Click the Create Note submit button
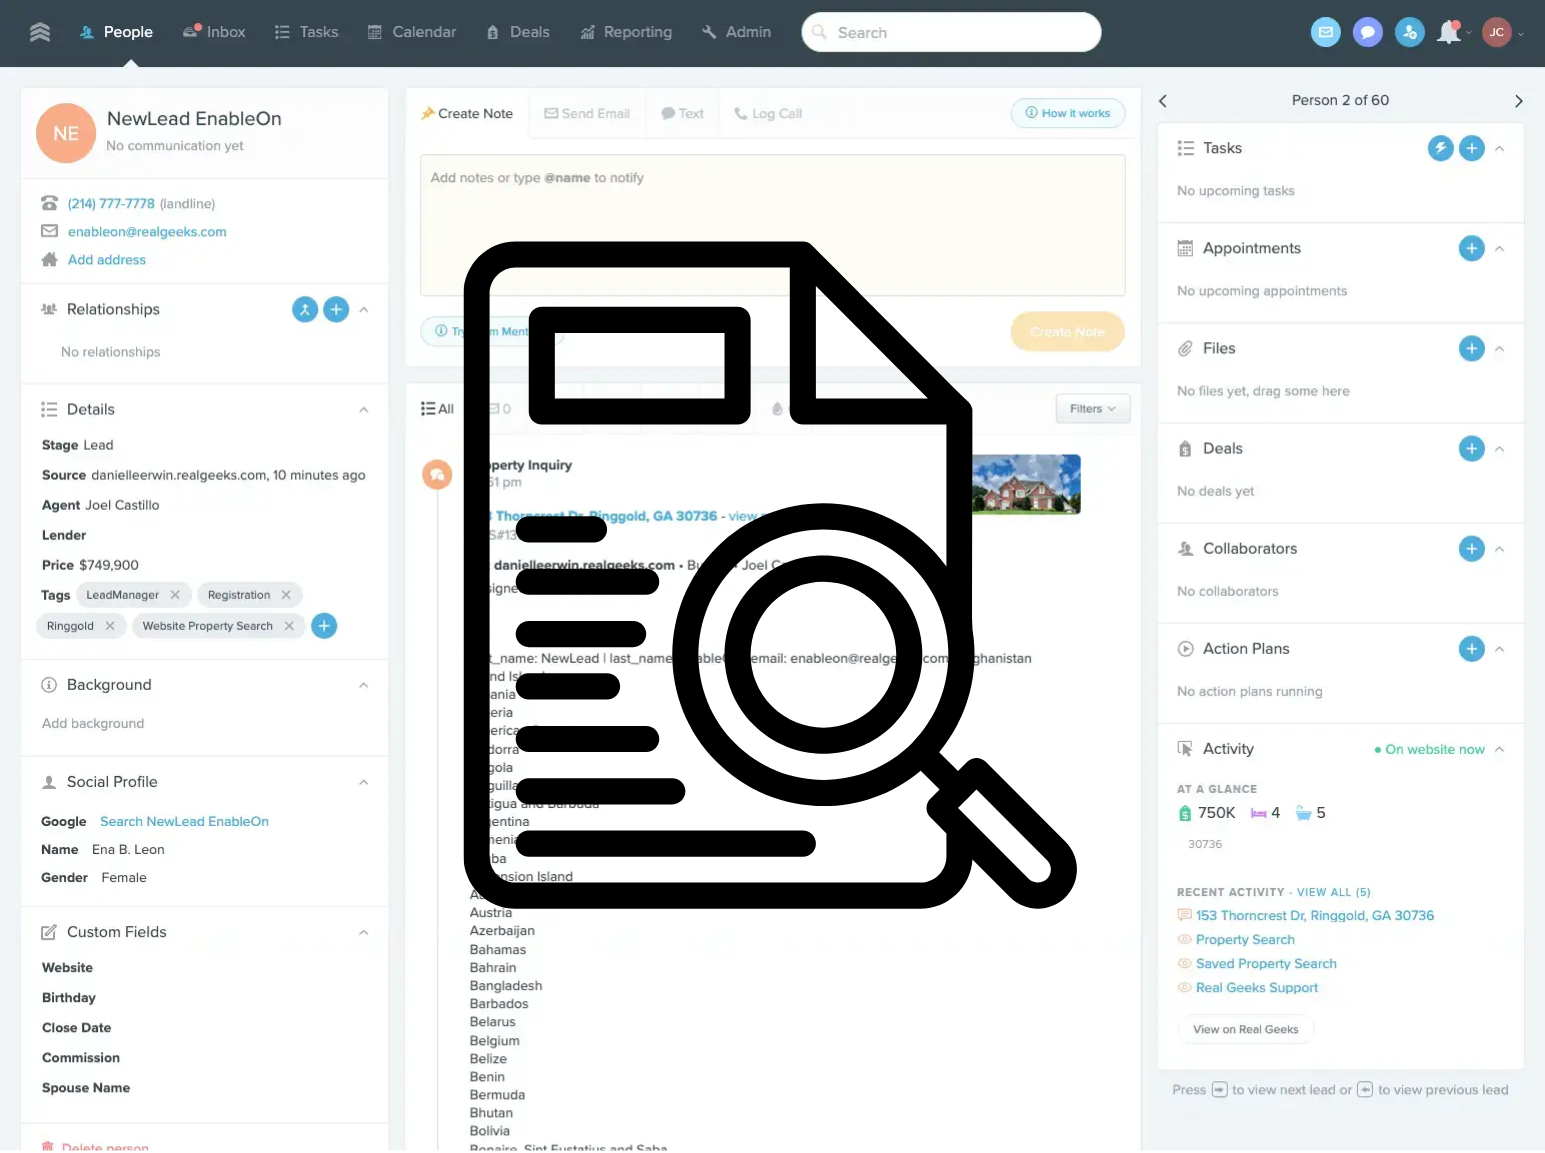This screenshot has height=1153, width=1545. (x=1068, y=332)
